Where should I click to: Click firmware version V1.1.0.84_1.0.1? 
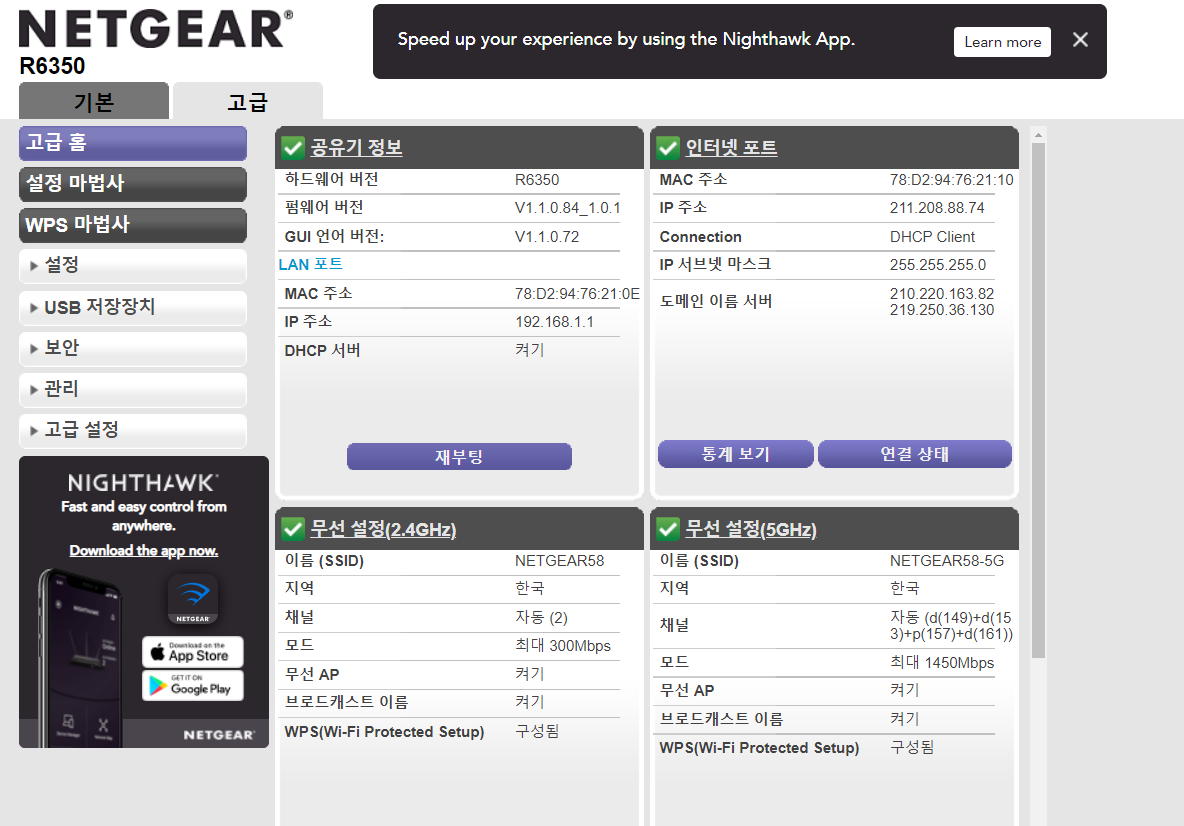(568, 208)
